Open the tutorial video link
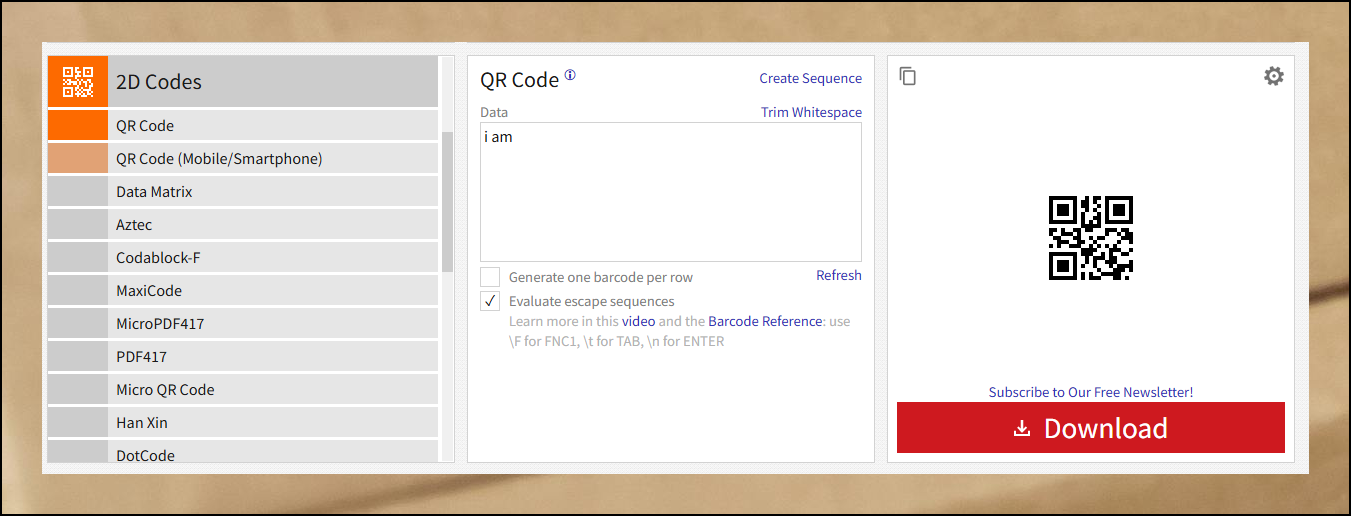This screenshot has width=1351, height=516. [638, 321]
